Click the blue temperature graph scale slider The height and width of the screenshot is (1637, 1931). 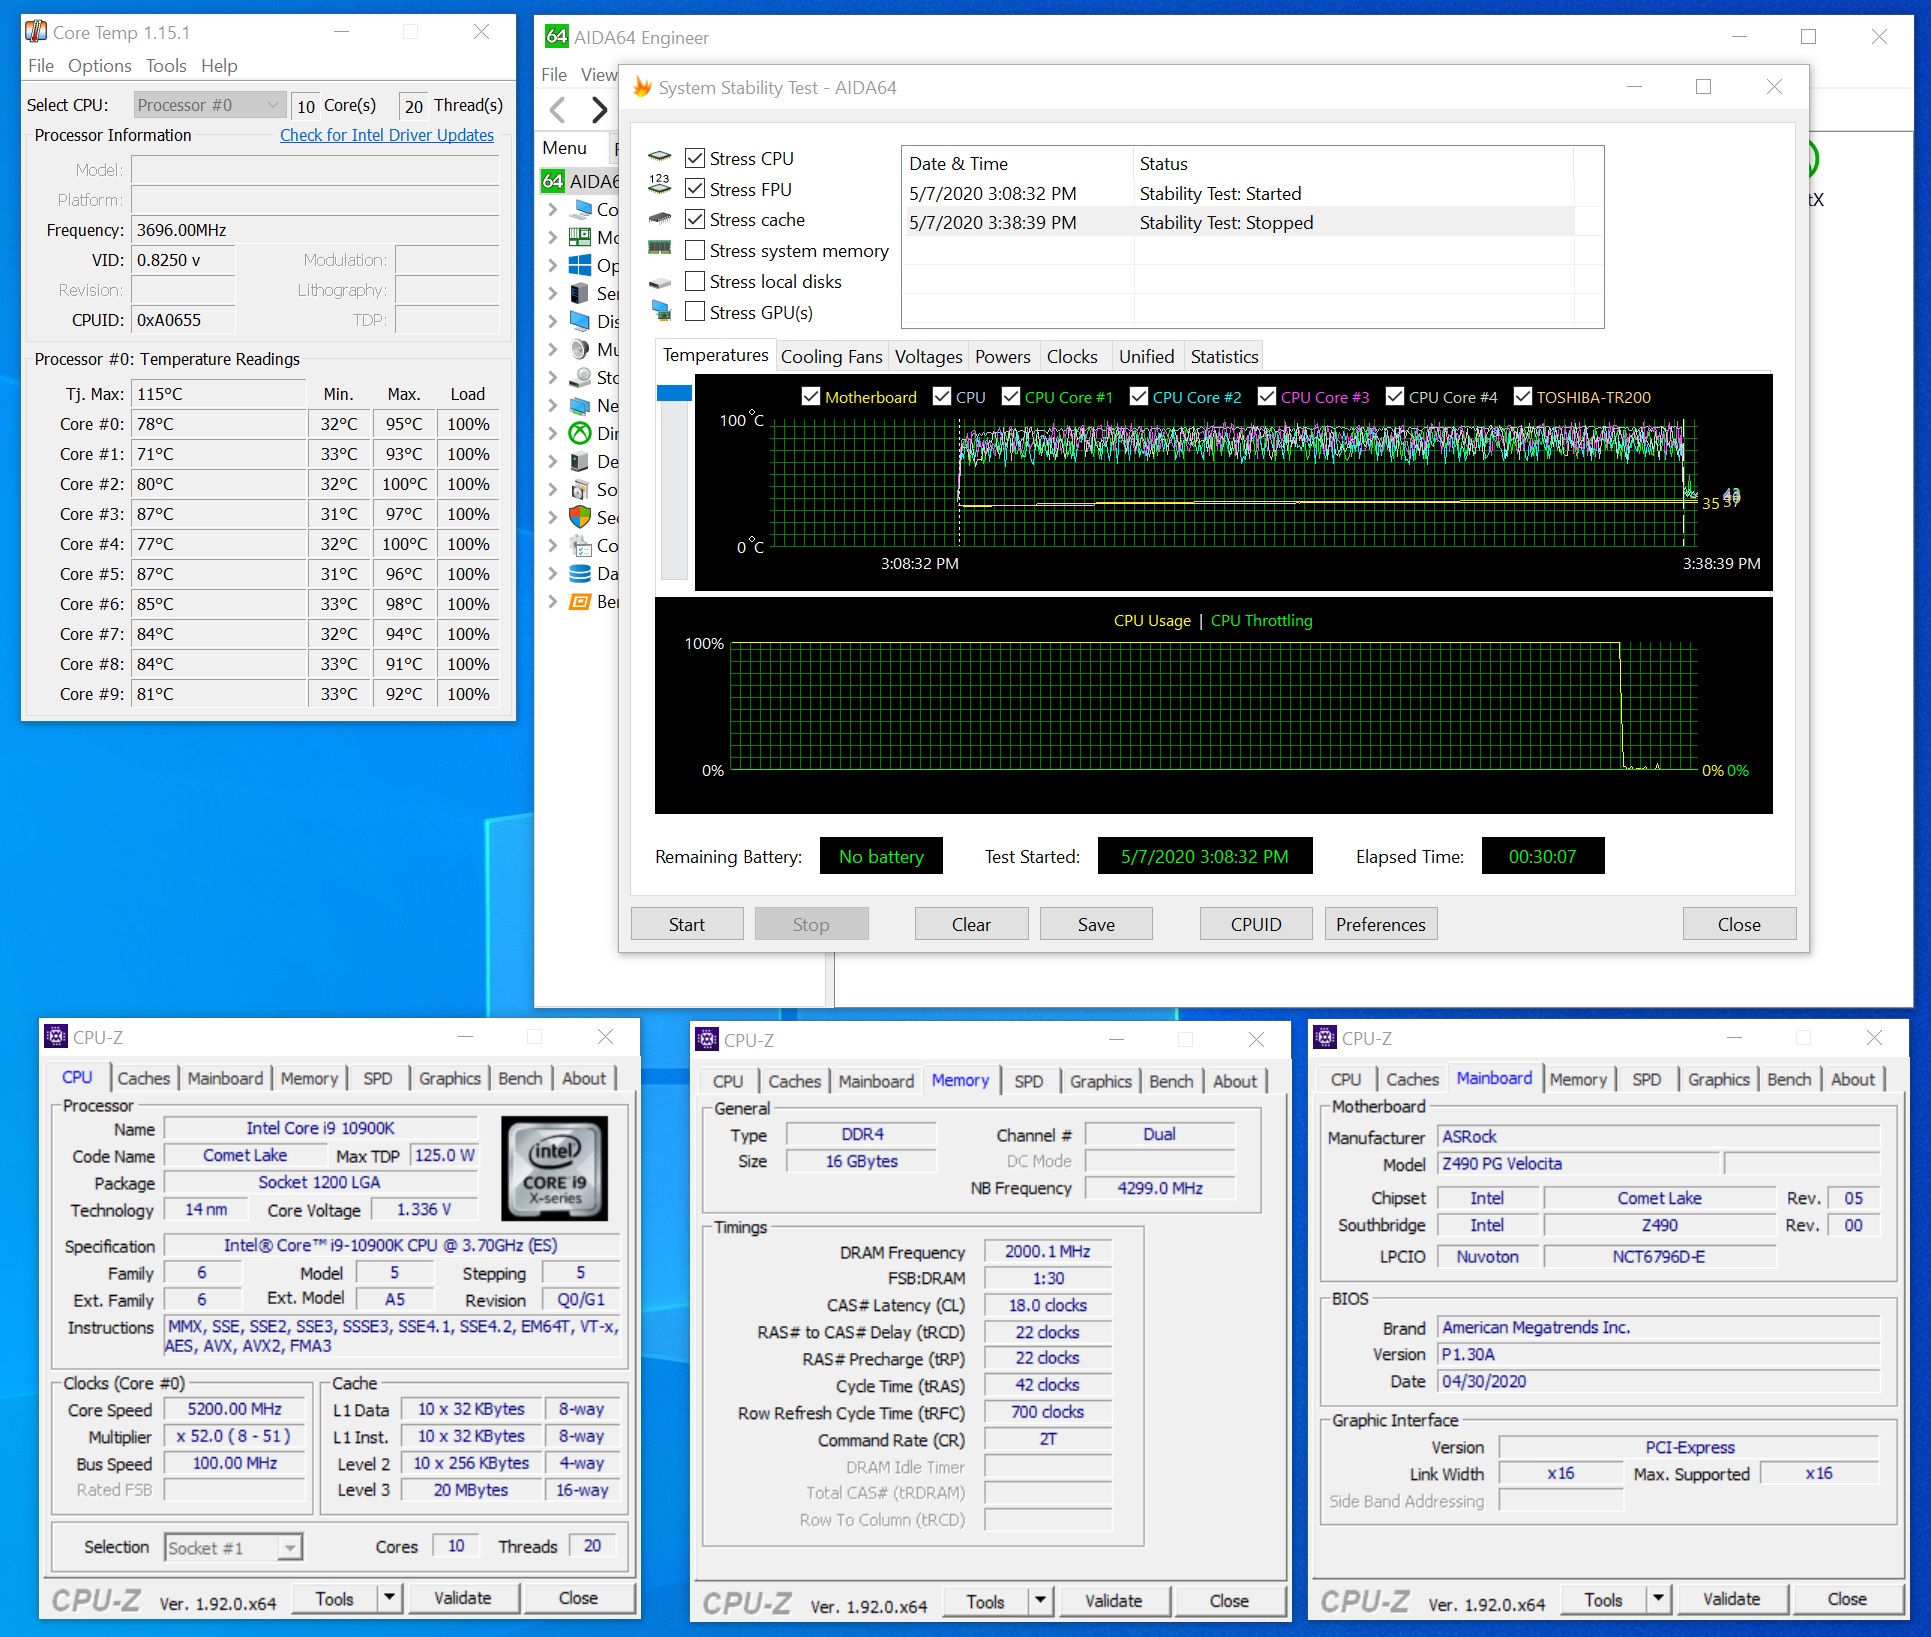(x=674, y=392)
